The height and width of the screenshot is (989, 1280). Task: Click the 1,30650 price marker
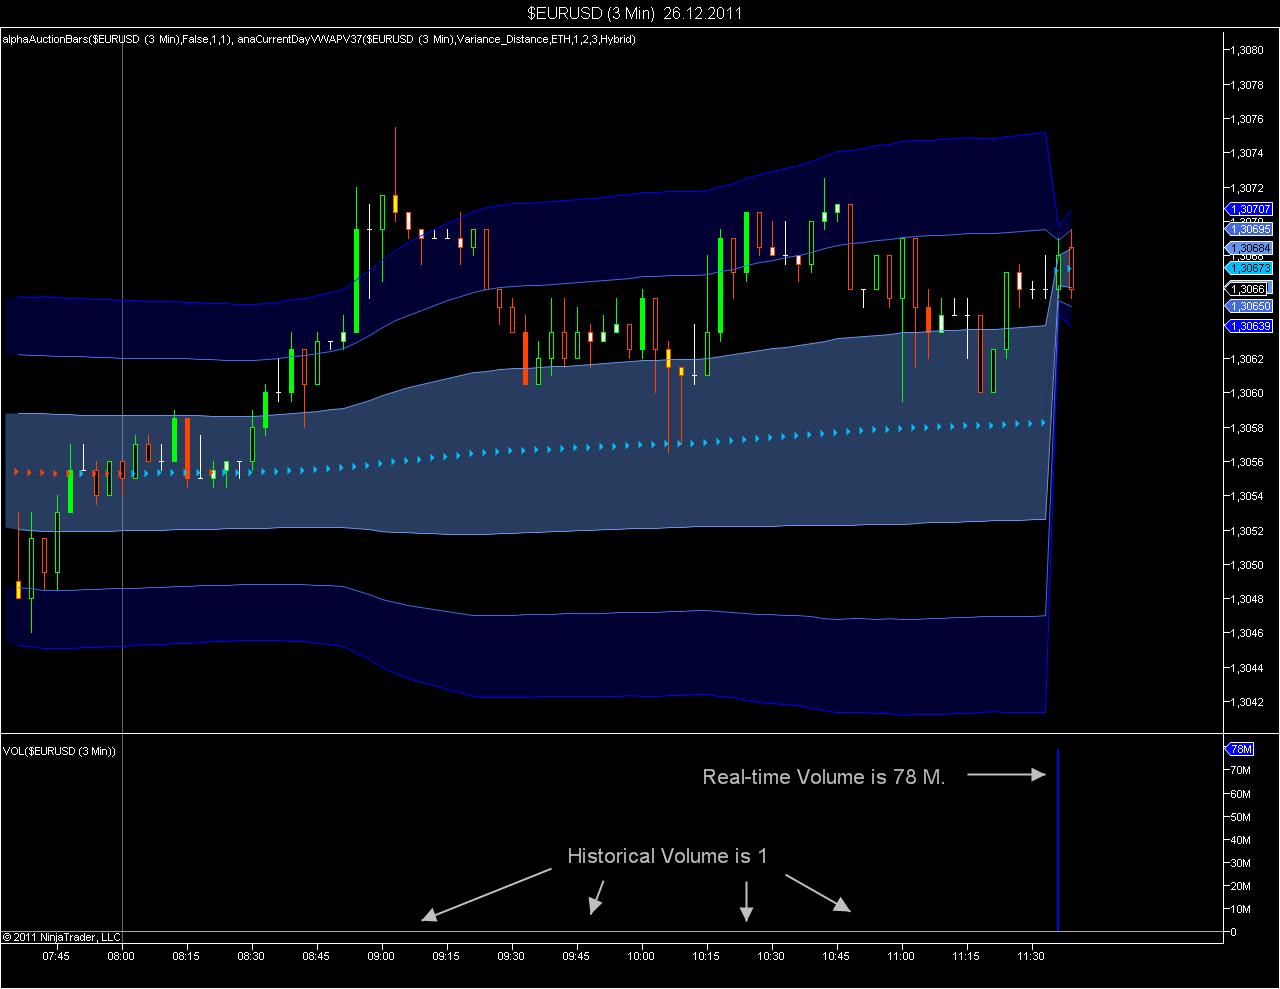(1249, 306)
